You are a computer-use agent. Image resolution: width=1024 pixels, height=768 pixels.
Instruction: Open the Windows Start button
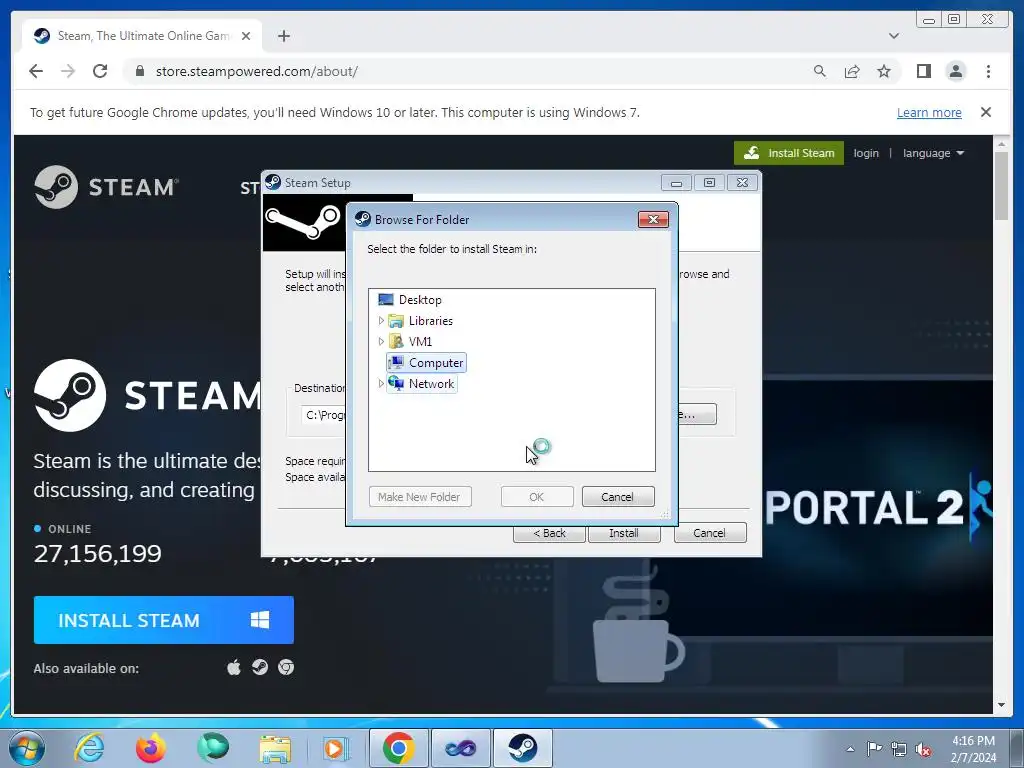[x=27, y=748]
